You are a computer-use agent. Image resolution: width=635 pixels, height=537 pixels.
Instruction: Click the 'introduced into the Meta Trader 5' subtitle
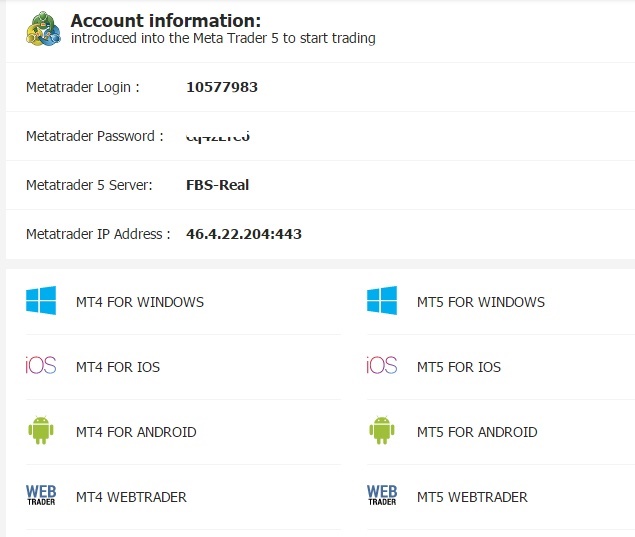(x=223, y=38)
